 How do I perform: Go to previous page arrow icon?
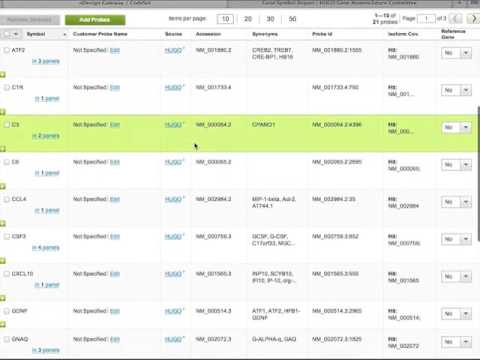point(456,19)
